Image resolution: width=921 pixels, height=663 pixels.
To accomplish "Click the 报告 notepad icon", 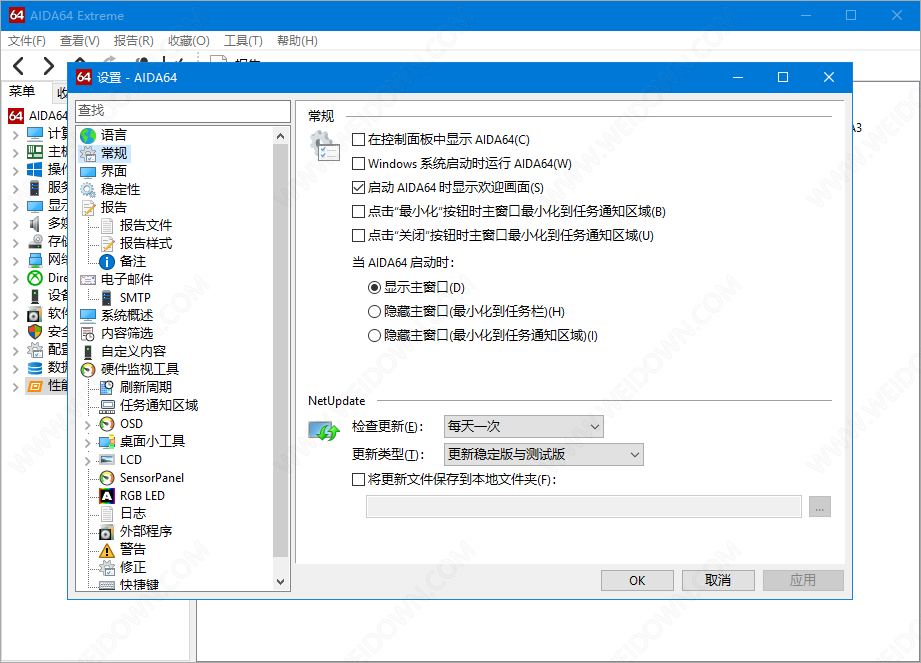I will [88, 208].
